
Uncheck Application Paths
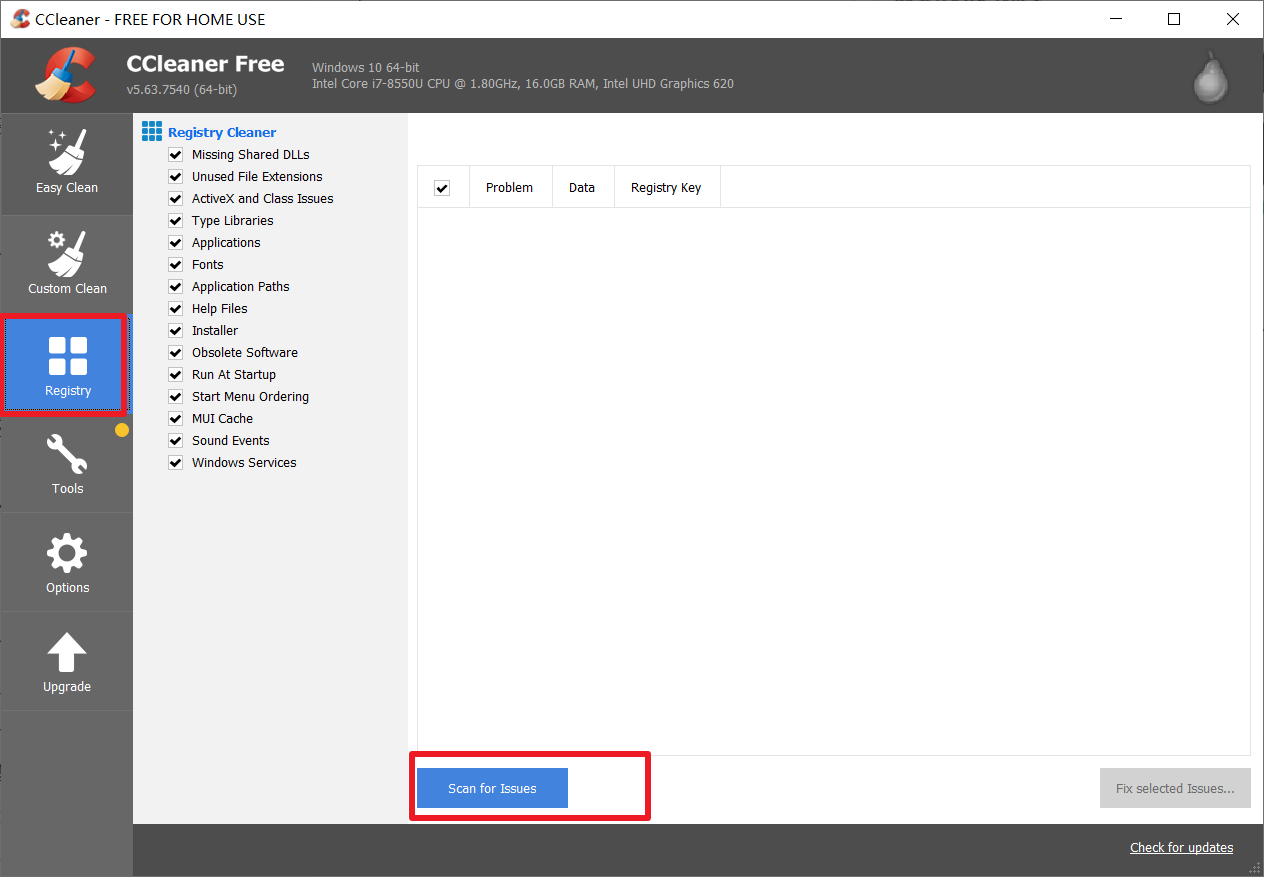[176, 287]
